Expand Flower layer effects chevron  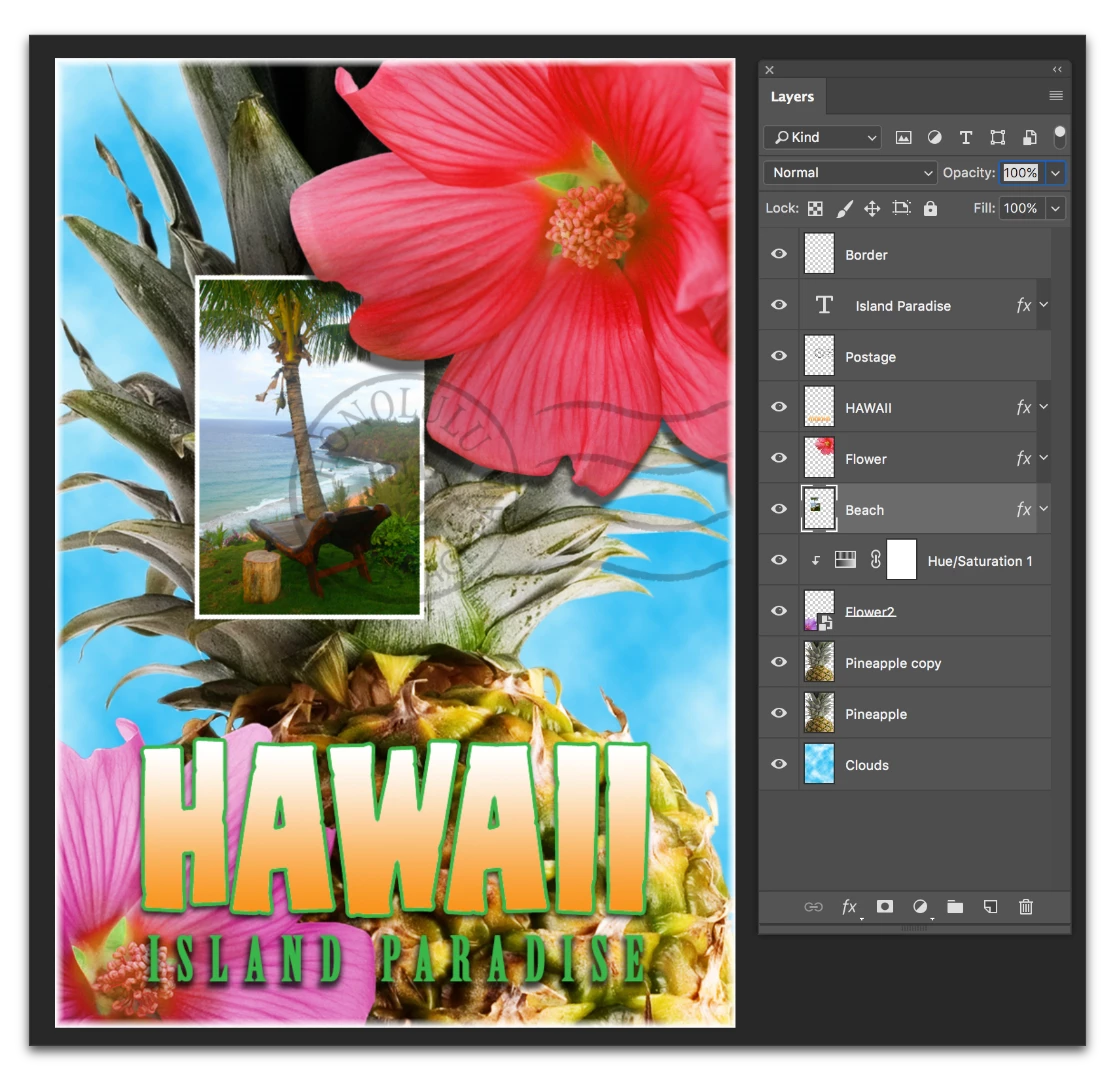[1044, 458]
